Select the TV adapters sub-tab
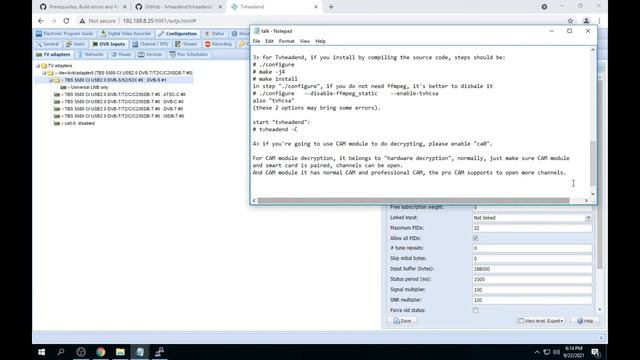The width and height of the screenshot is (640, 360). coord(53,54)
